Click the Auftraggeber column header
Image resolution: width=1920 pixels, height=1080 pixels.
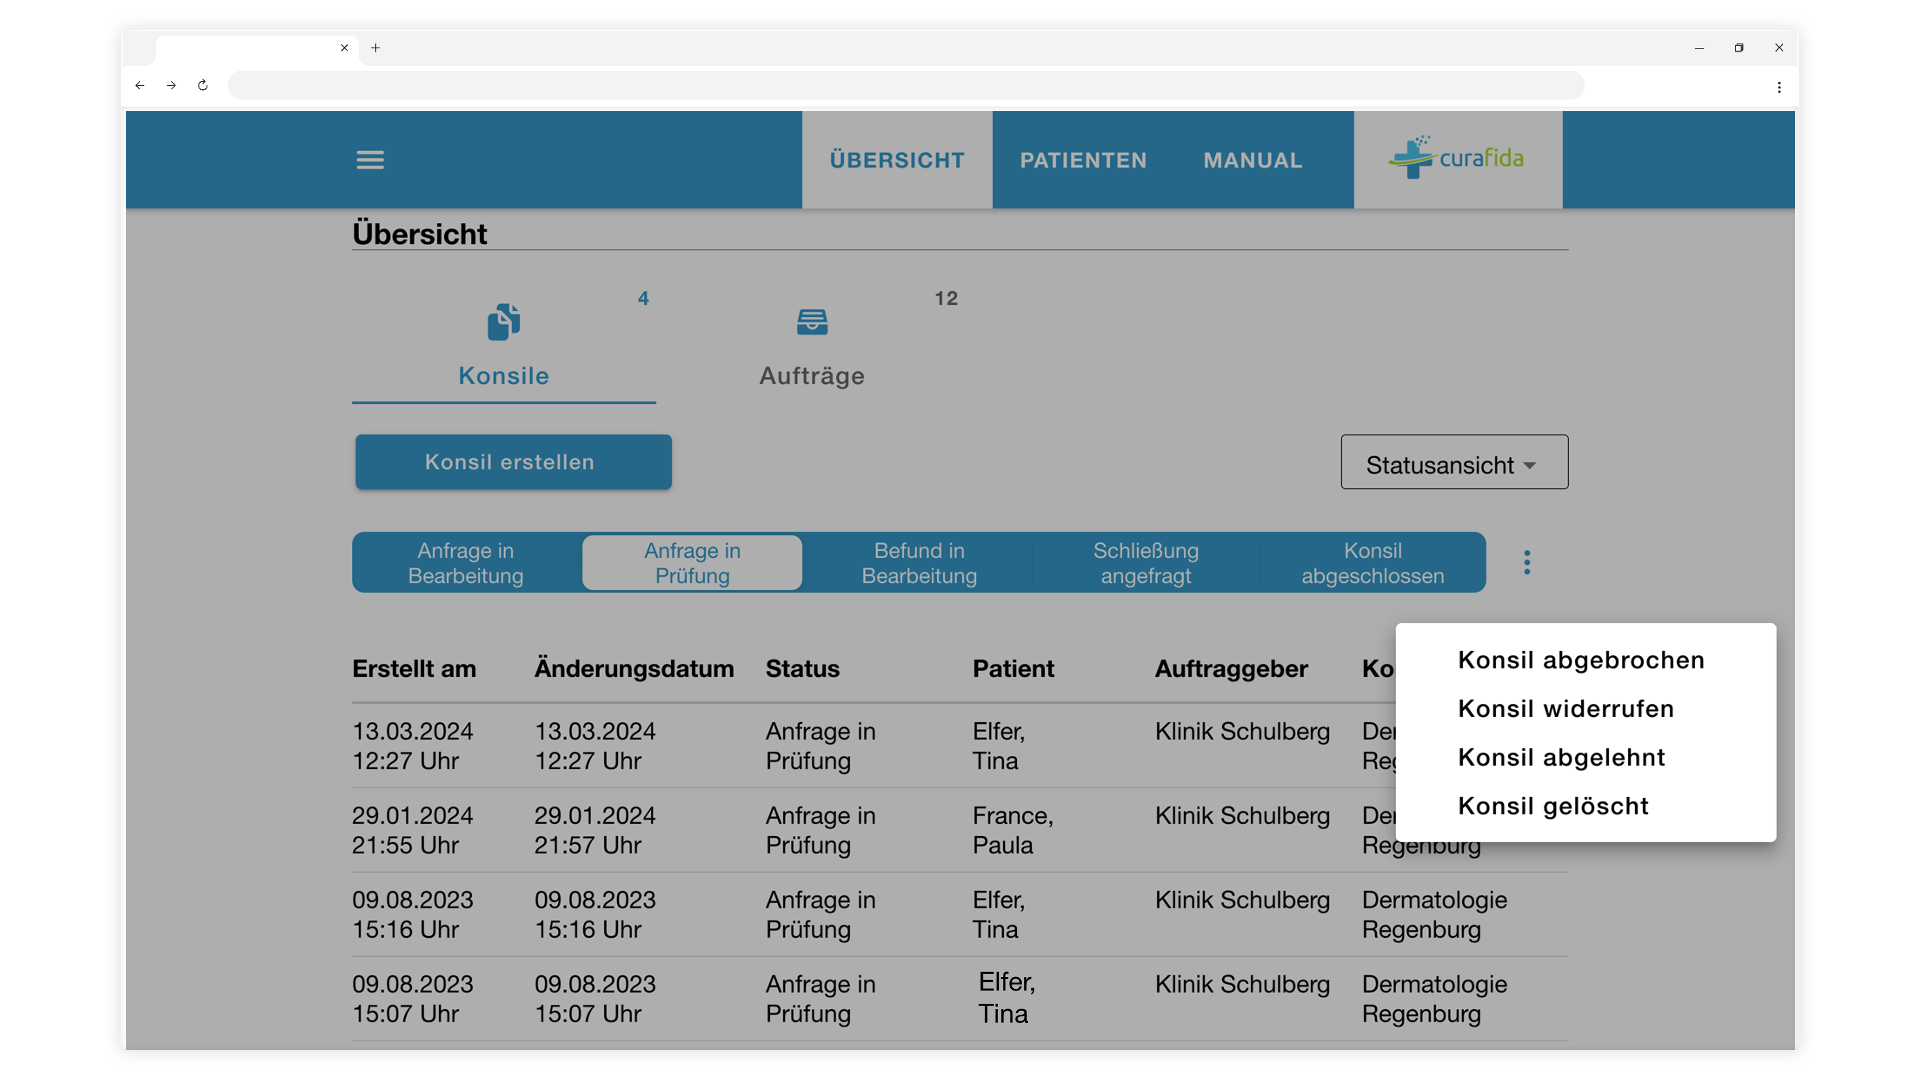pos(1231,669)
